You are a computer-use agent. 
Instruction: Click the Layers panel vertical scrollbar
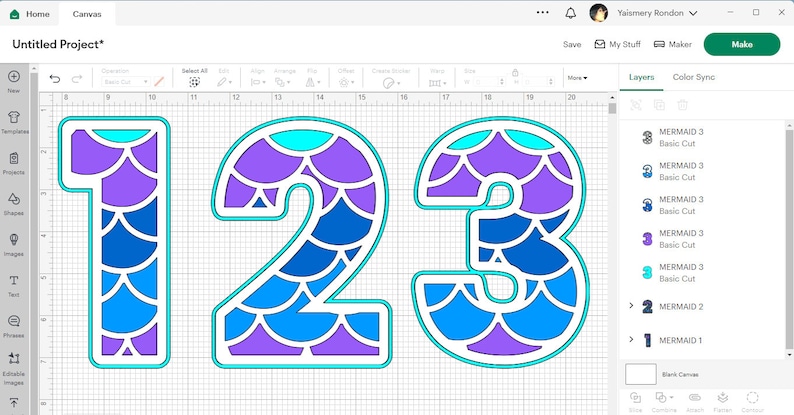(789, 238)
